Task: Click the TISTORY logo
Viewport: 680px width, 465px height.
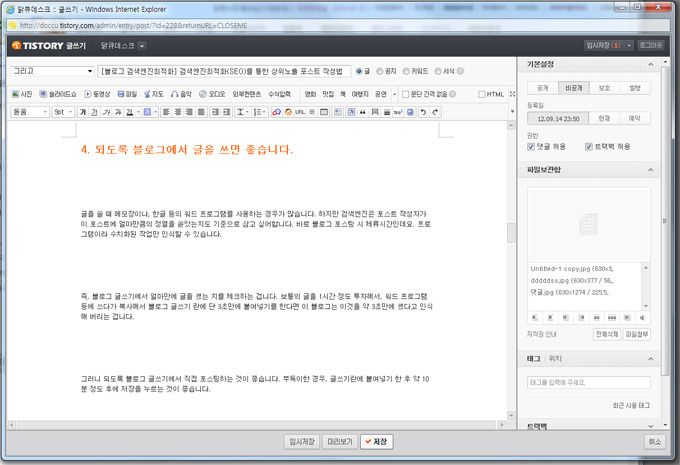Action: (38, 46)
